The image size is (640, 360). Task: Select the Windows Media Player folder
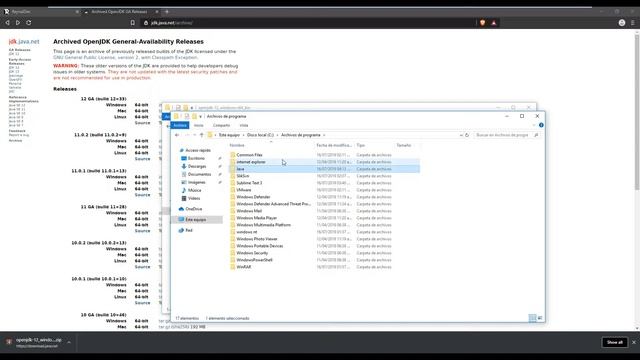pos(256,218)
